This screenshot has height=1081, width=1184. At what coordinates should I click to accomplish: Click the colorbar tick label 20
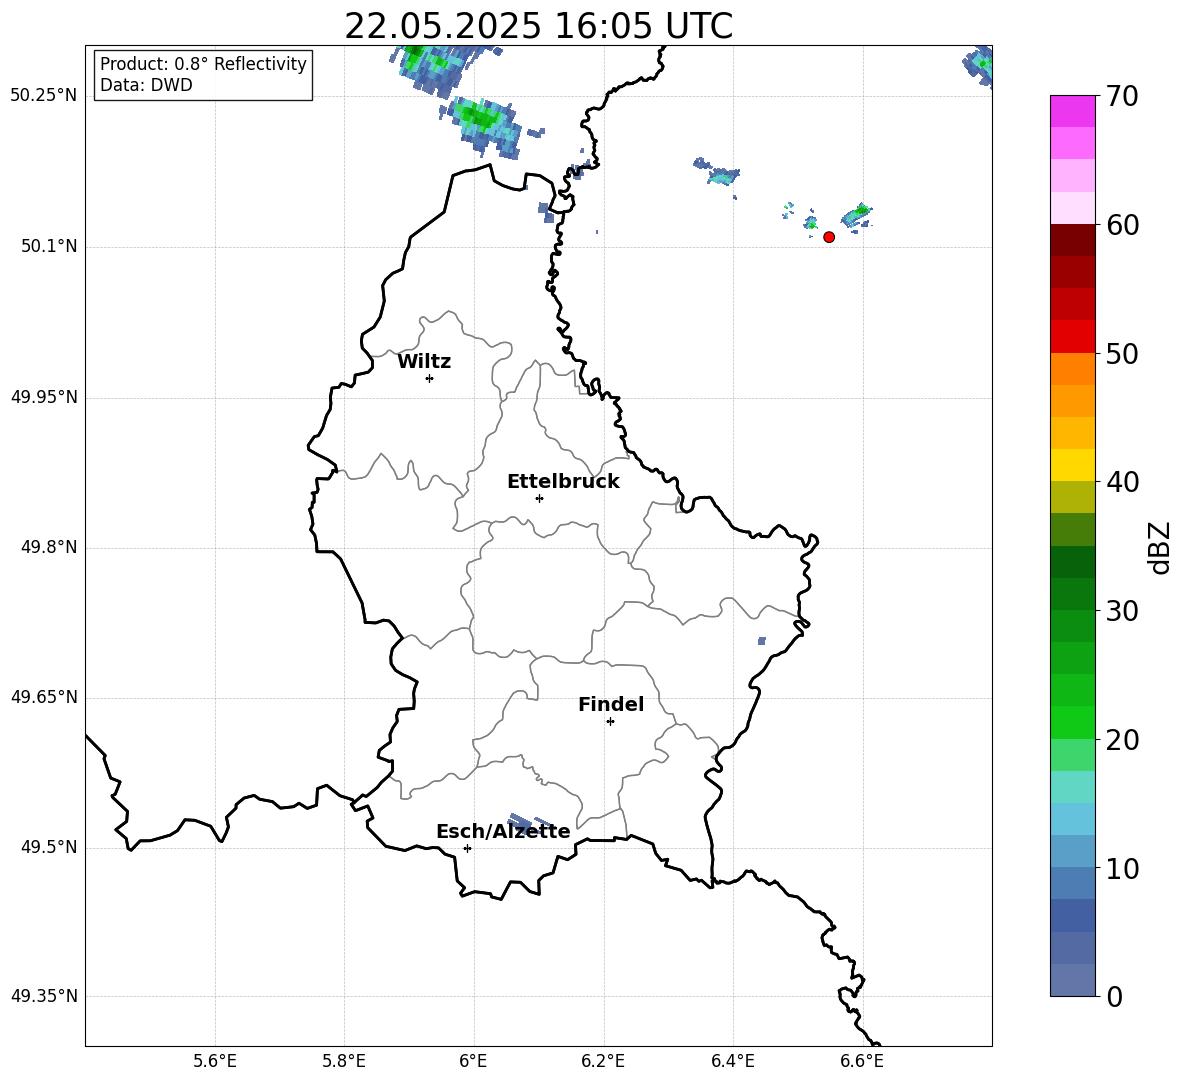(x=1123, y=740)
